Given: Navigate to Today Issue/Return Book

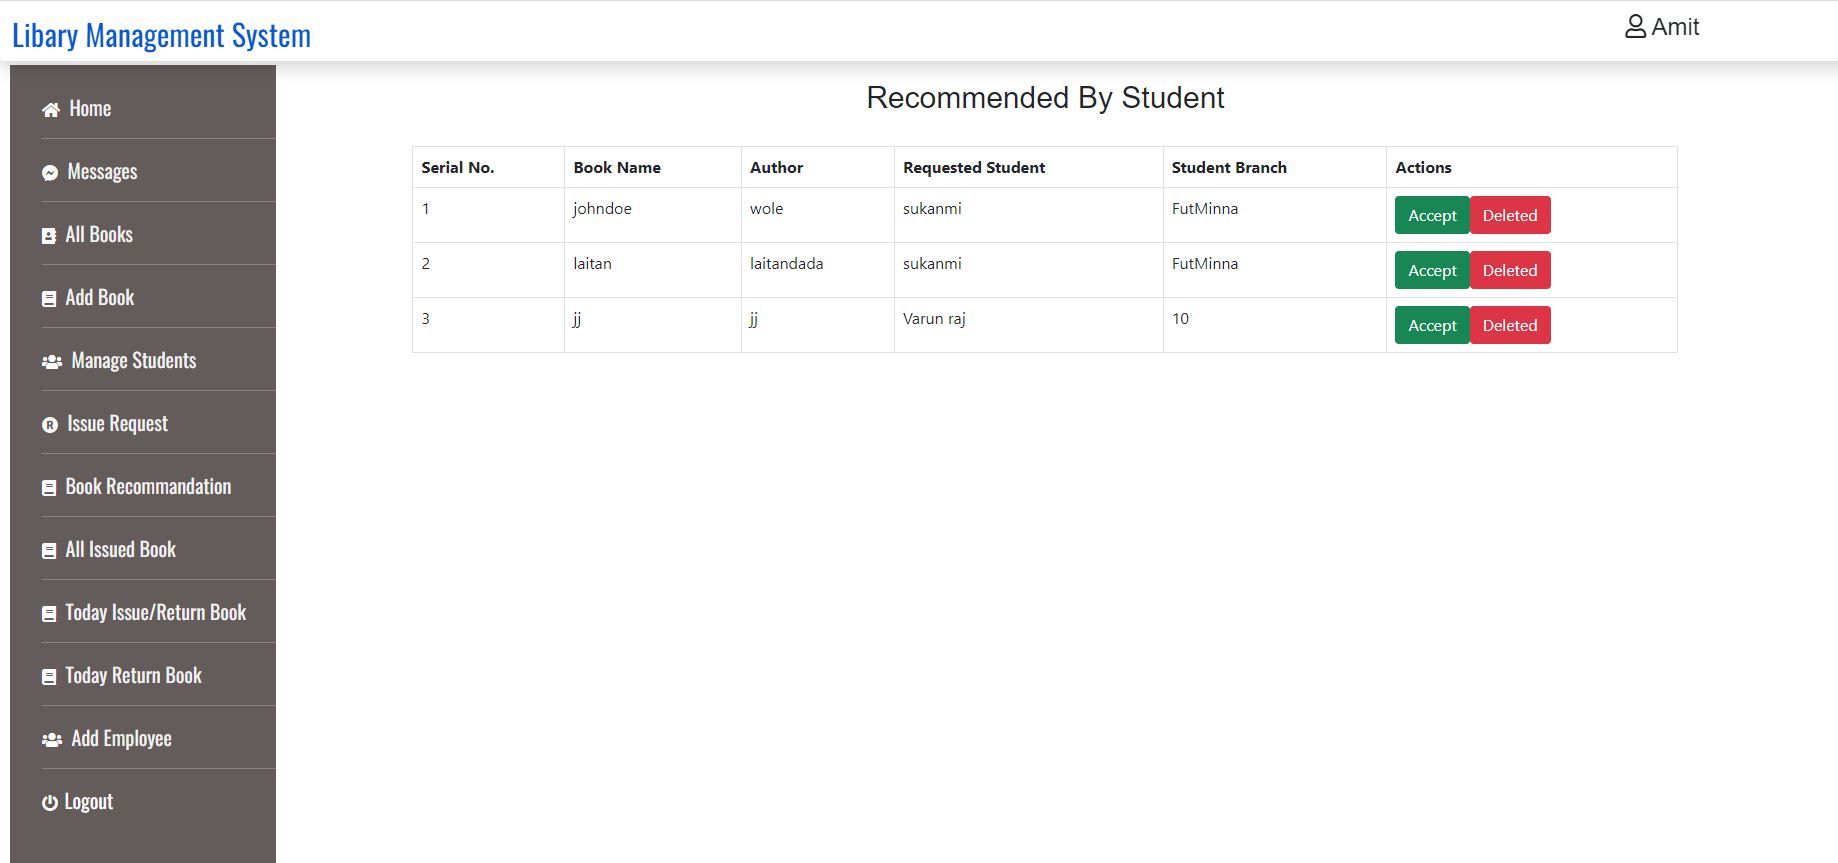Looking at the screenshot, I should [x=154, y=613].
